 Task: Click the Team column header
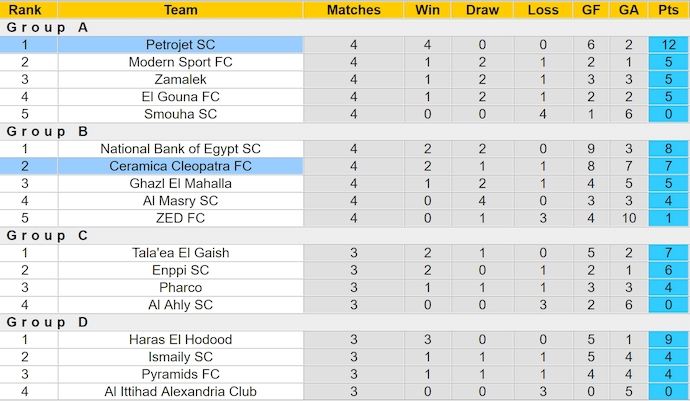180,10
